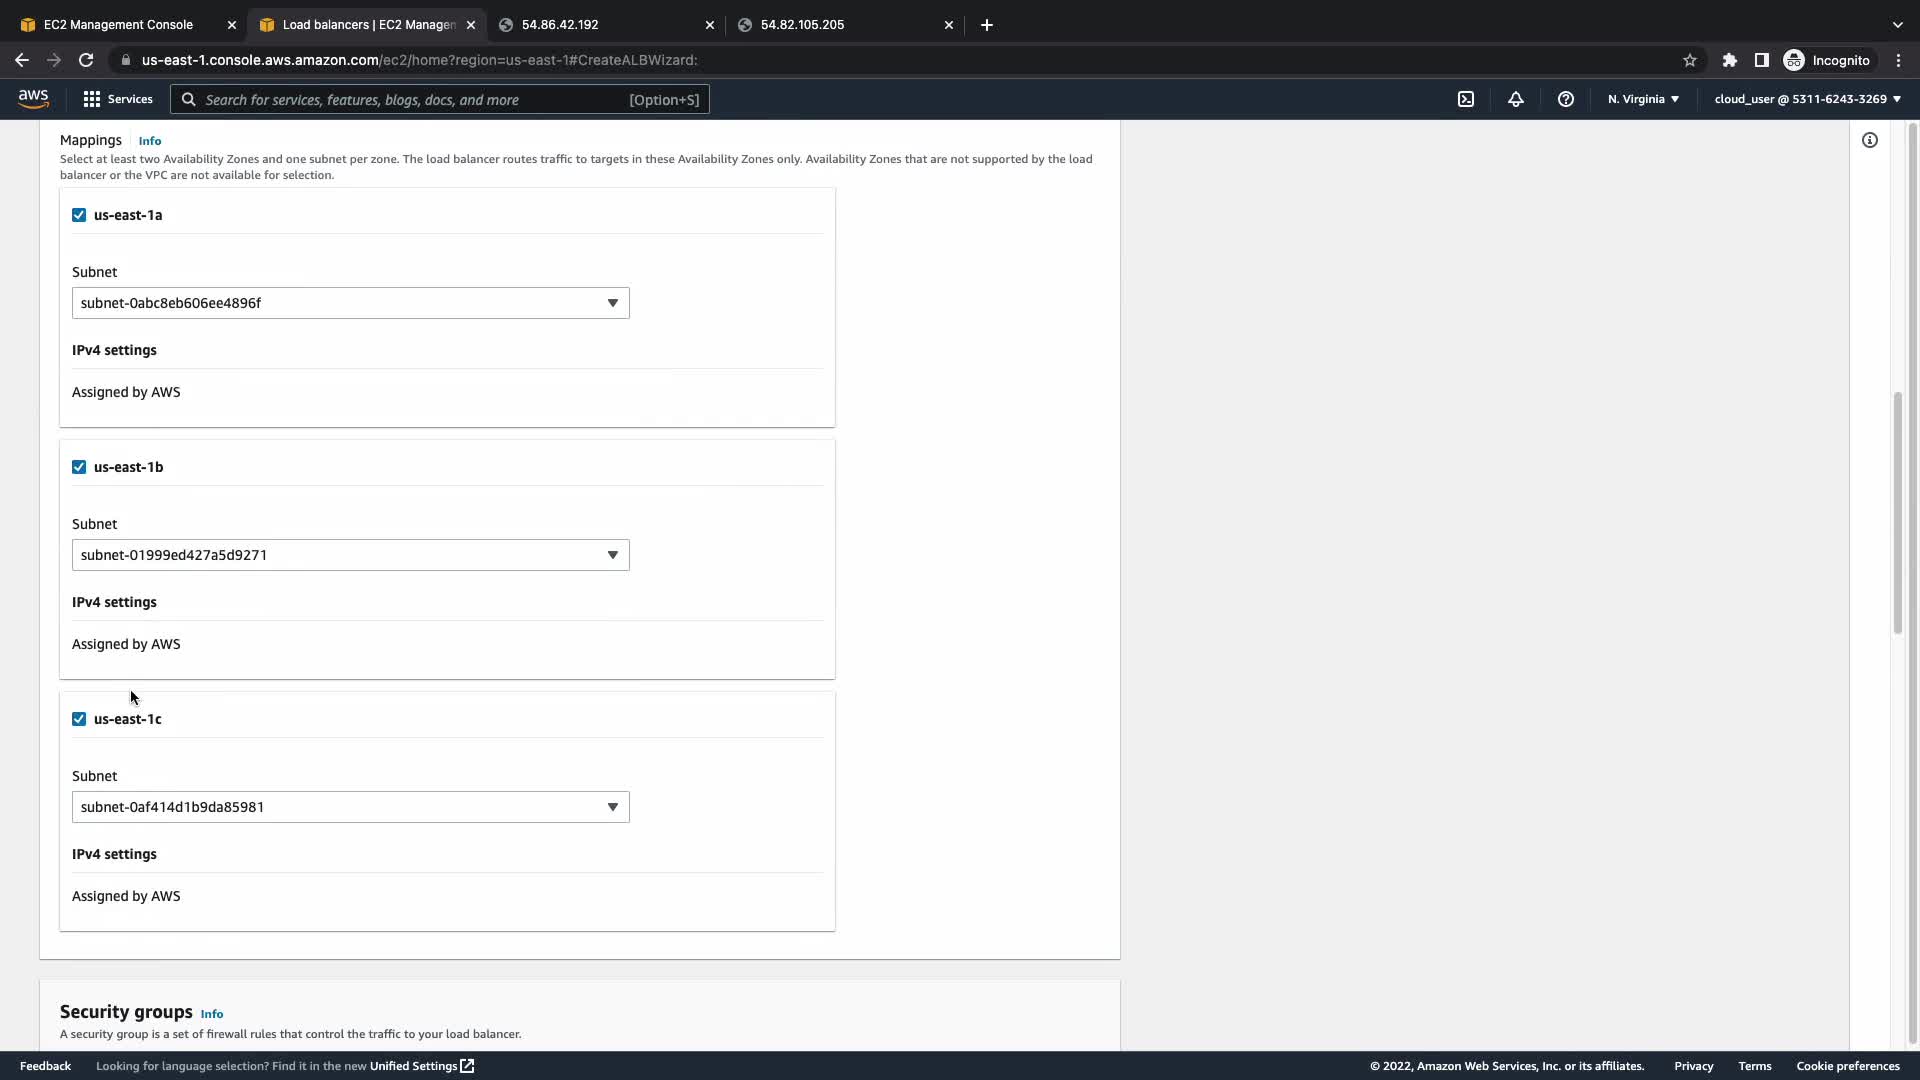1920x1080 pixels.
Task: Click Info link next to Security groups
Action: pos(212,1014)
